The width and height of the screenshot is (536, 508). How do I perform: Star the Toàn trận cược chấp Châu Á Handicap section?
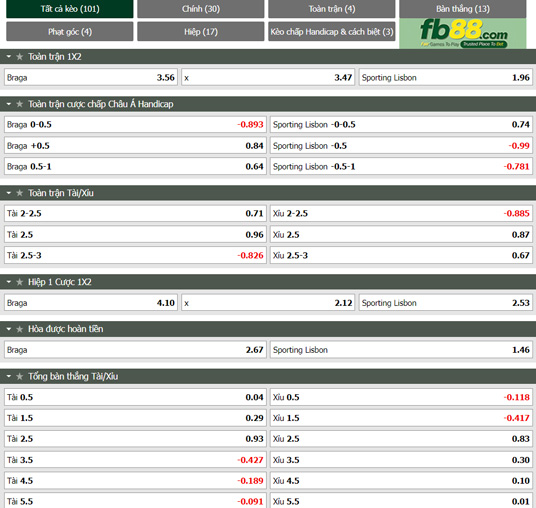[x=19, y=104]
